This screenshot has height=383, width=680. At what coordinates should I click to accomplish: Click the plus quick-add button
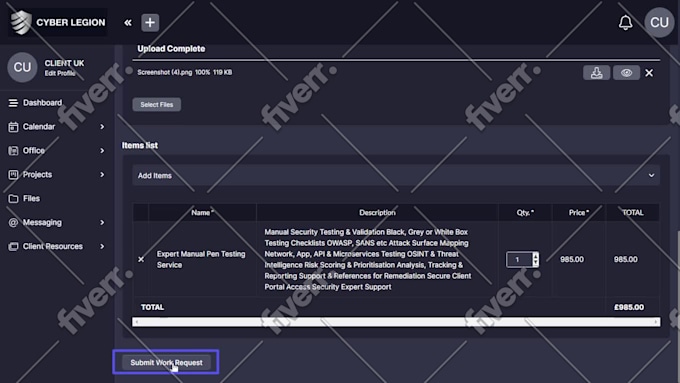coord(150,23)
